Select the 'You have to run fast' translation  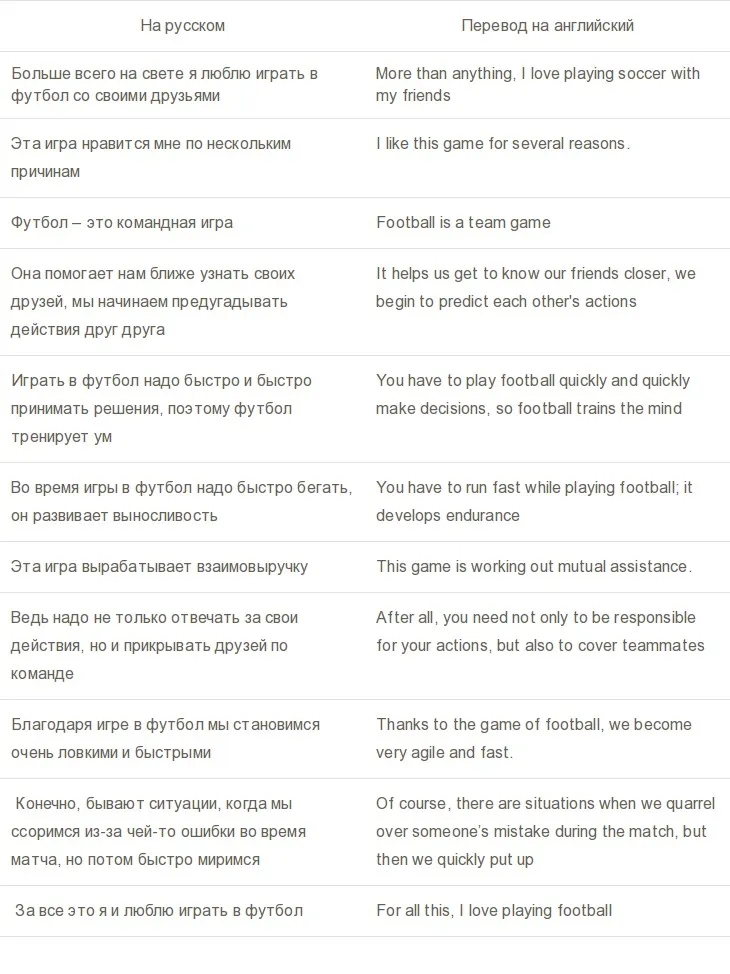[x=534, y=501]
